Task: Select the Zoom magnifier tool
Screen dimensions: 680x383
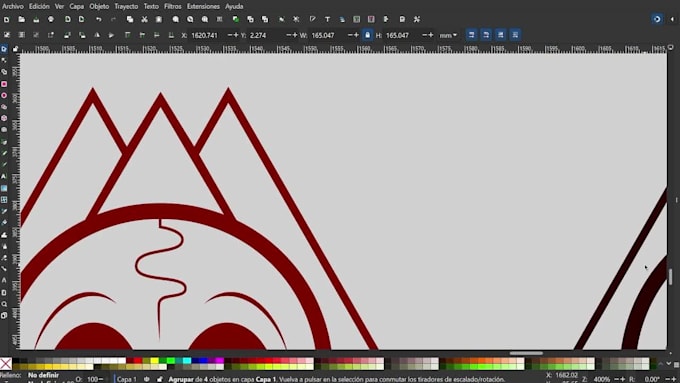Action: [4, 304]
